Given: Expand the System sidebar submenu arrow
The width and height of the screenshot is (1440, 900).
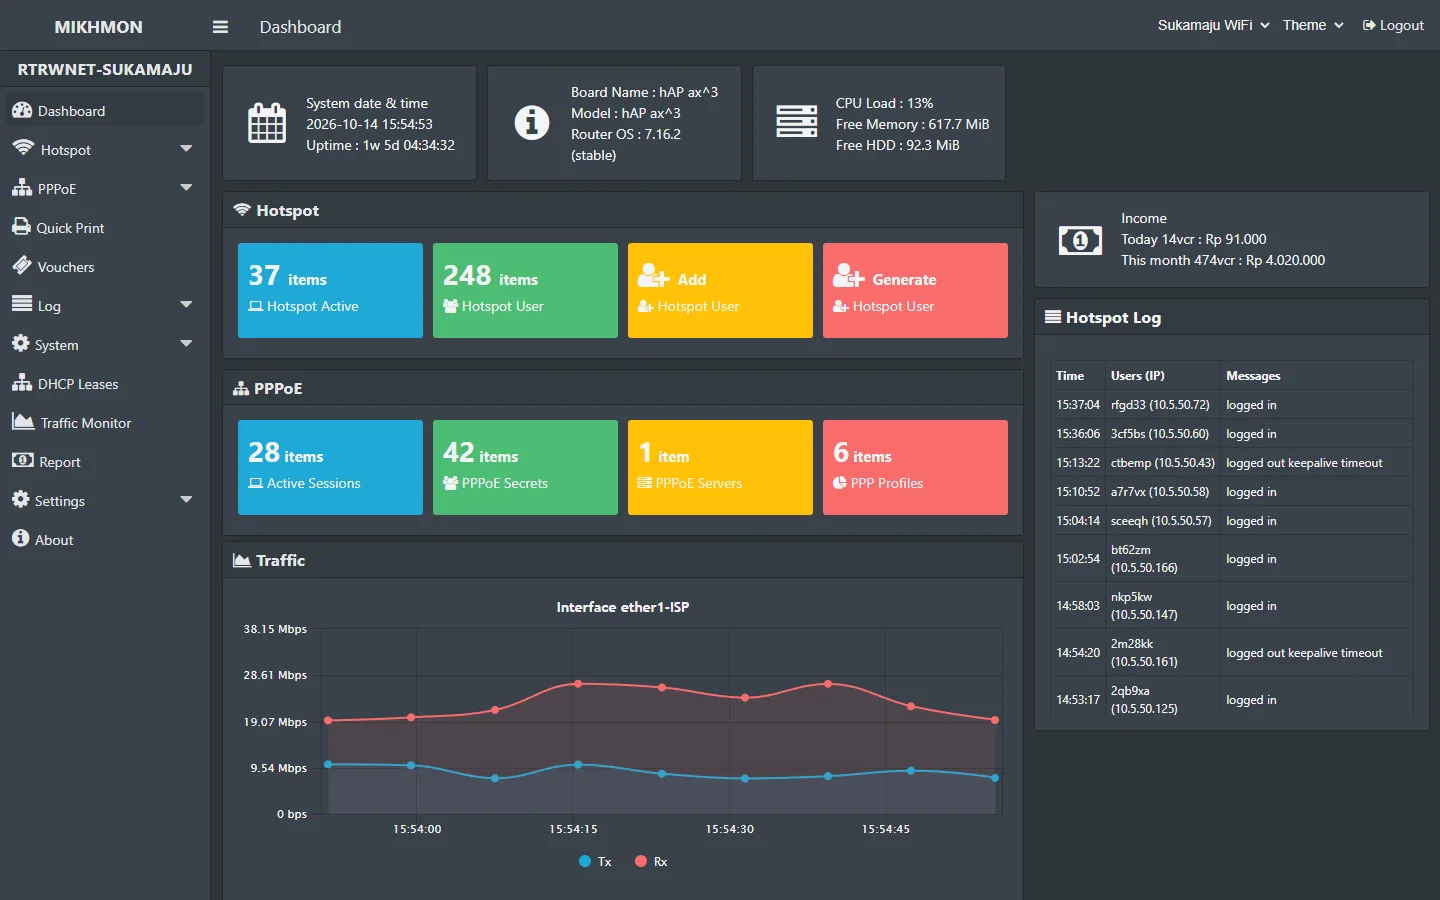Looking at the screenshot, I should [x=186, y=344].
